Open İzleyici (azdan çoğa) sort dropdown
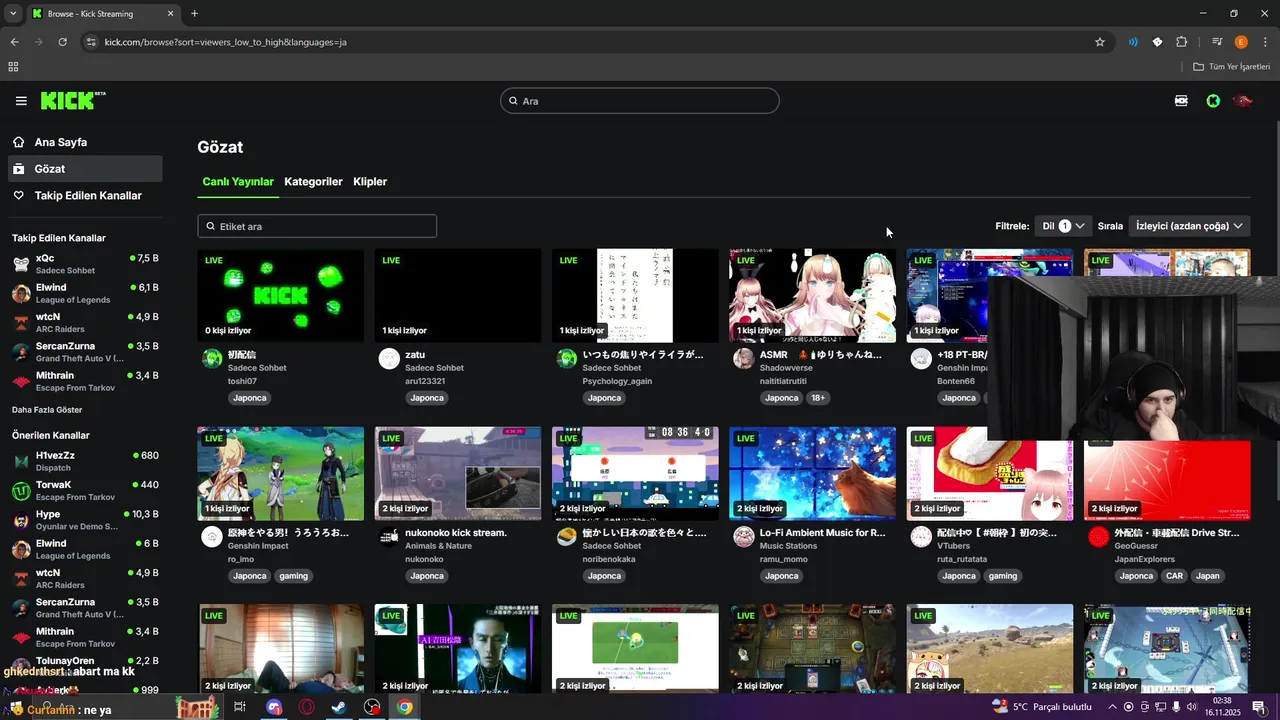 click(1189, 226)
